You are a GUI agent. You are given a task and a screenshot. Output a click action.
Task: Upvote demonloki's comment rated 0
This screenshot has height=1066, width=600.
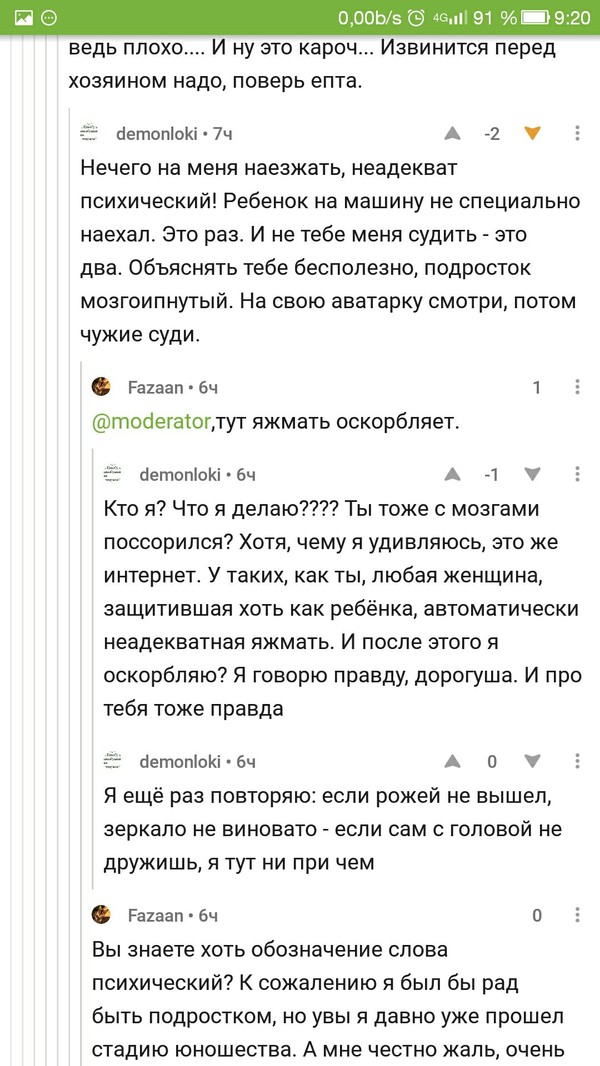452,761
